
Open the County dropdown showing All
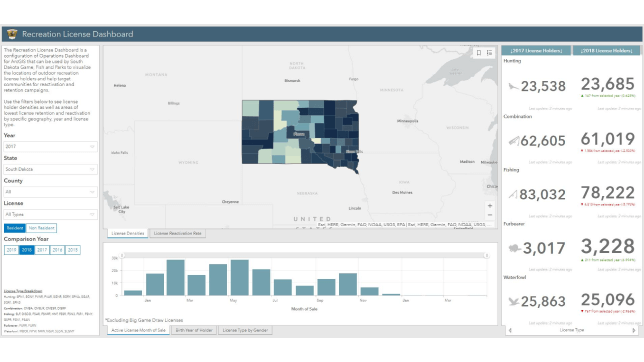pos(50,191)
